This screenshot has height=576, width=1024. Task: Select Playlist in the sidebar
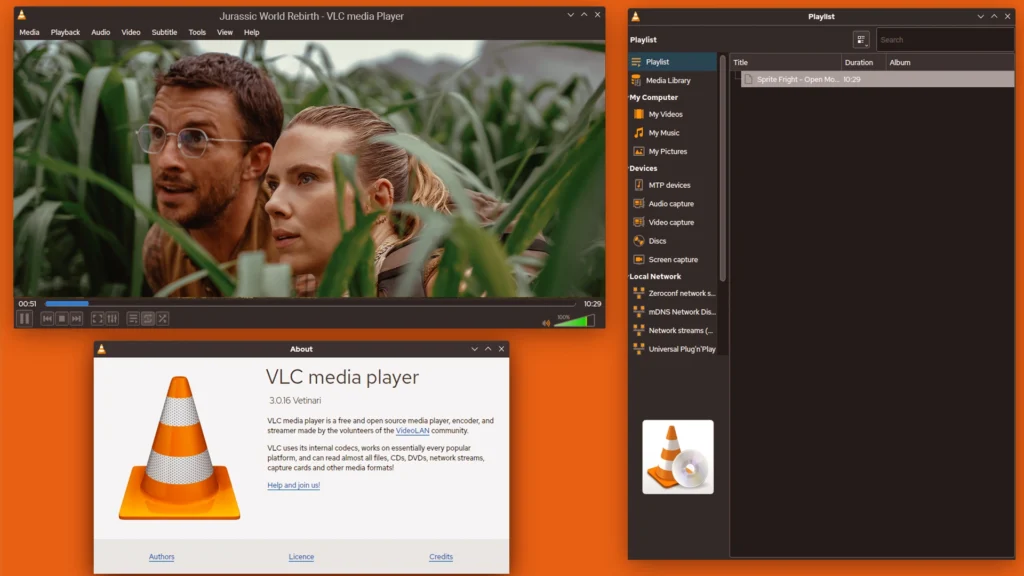point(673,61)
